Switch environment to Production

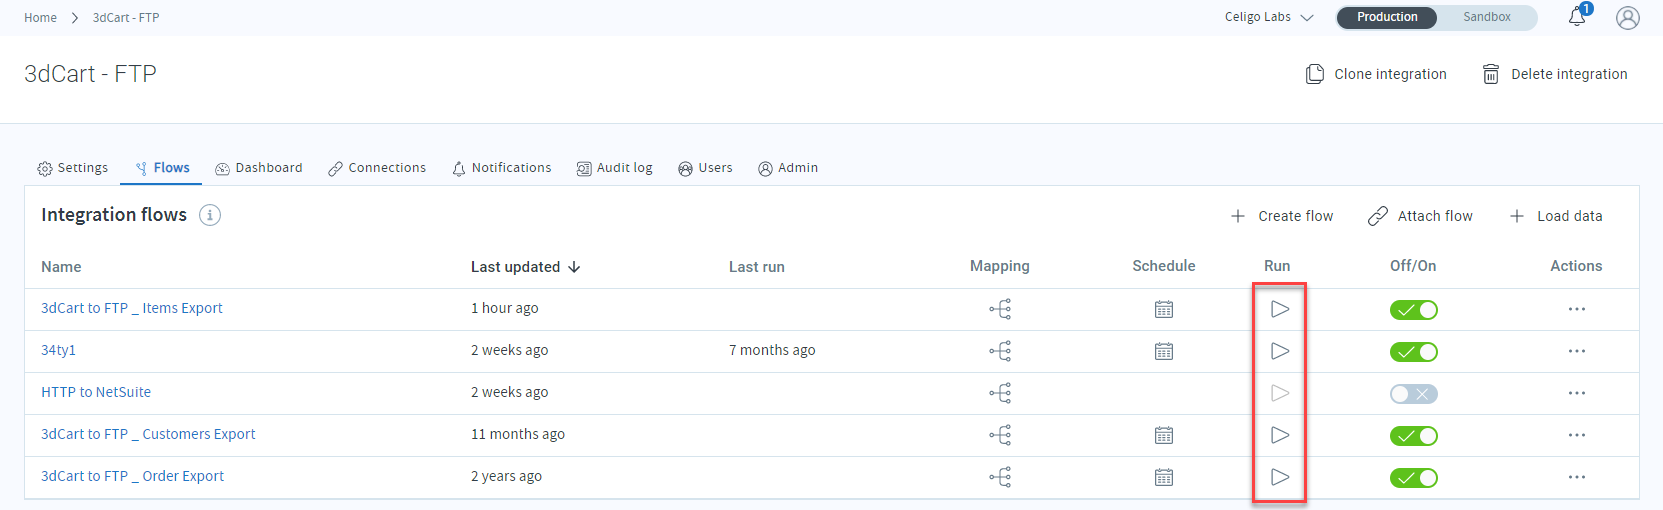(x=1387, y=17)
